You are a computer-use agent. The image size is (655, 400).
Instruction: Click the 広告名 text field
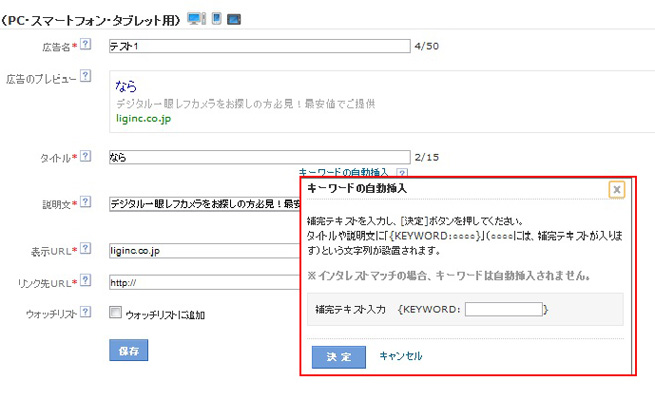259,45
